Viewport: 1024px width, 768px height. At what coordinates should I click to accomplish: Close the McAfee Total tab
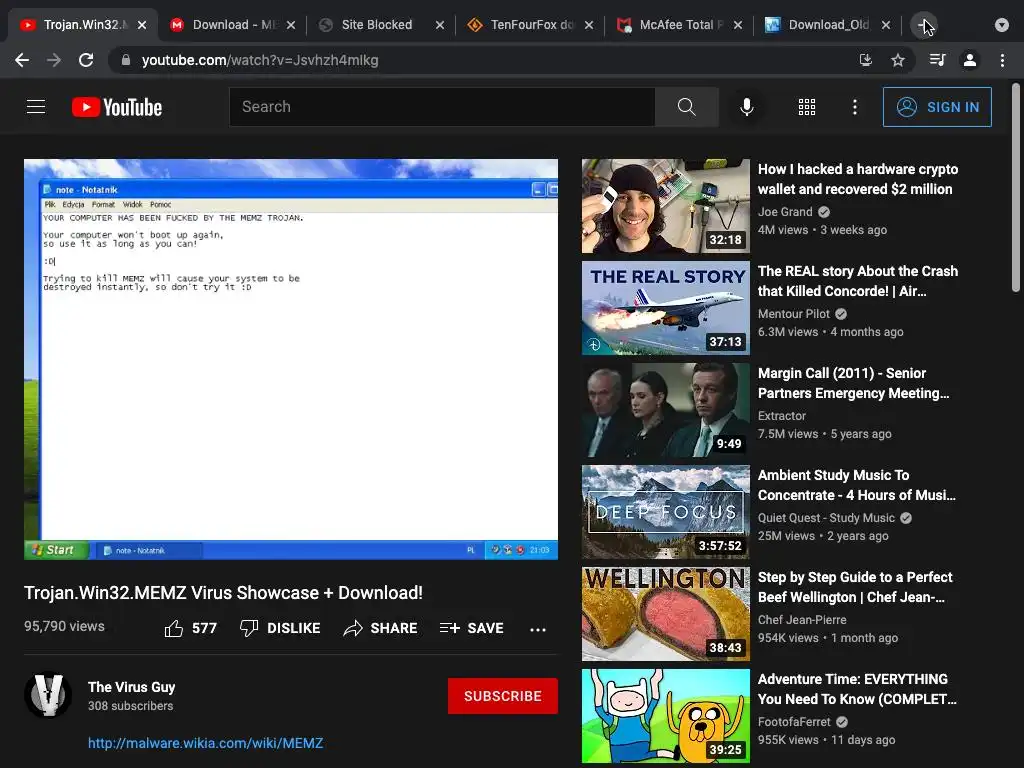[x=737, y=25]
